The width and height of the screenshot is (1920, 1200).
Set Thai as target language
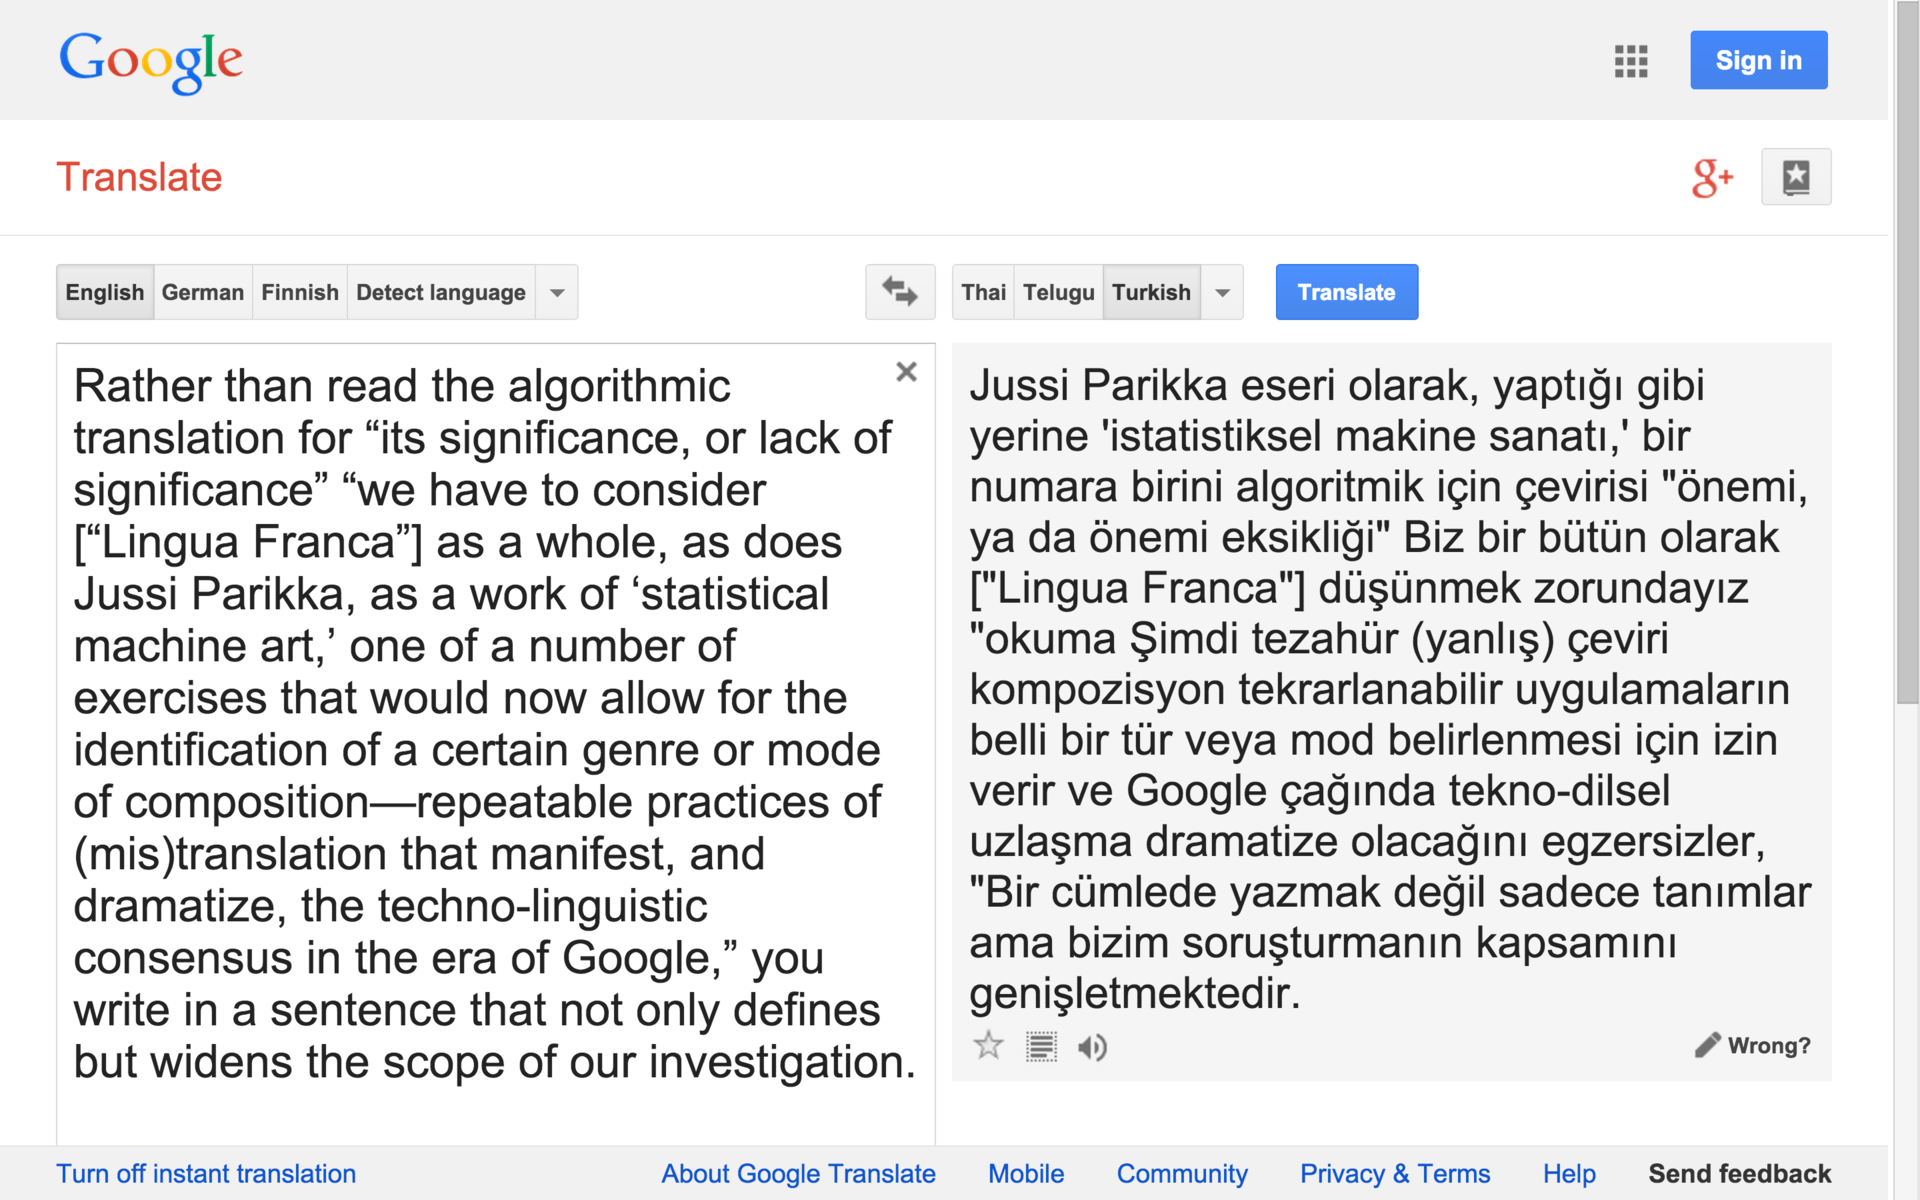(983, 292)
